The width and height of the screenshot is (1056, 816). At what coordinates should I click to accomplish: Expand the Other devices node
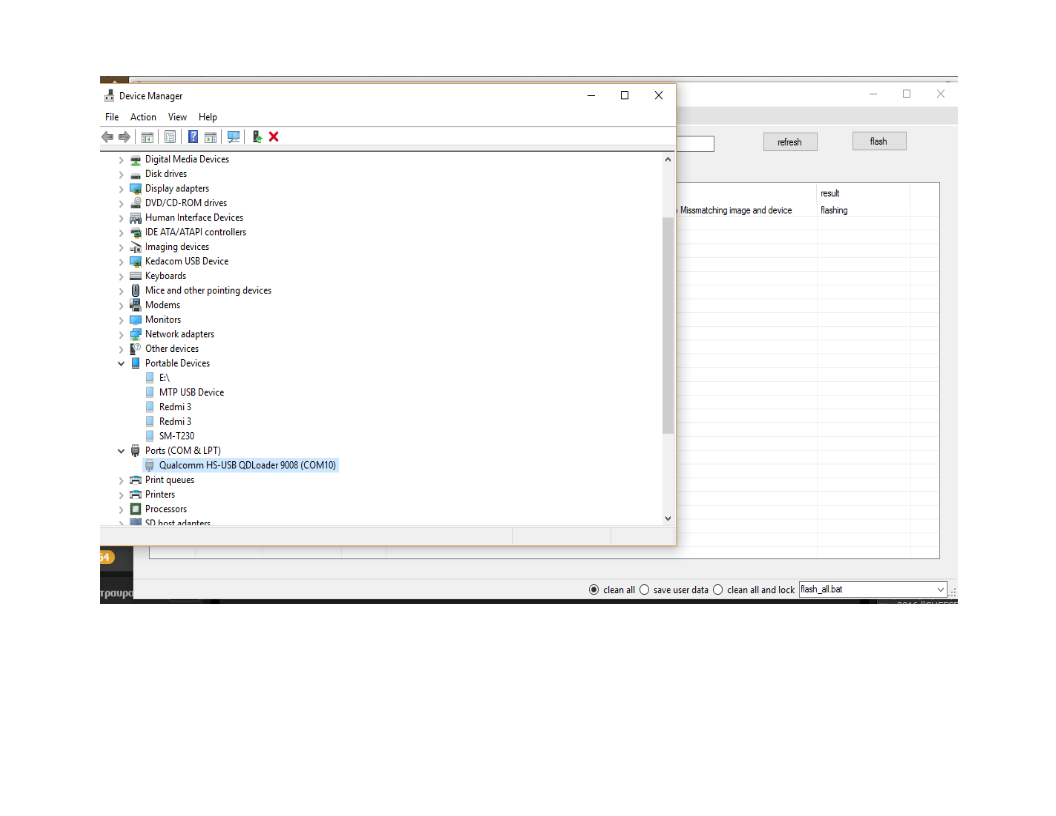pyautogui.click(x=121, y=349)
